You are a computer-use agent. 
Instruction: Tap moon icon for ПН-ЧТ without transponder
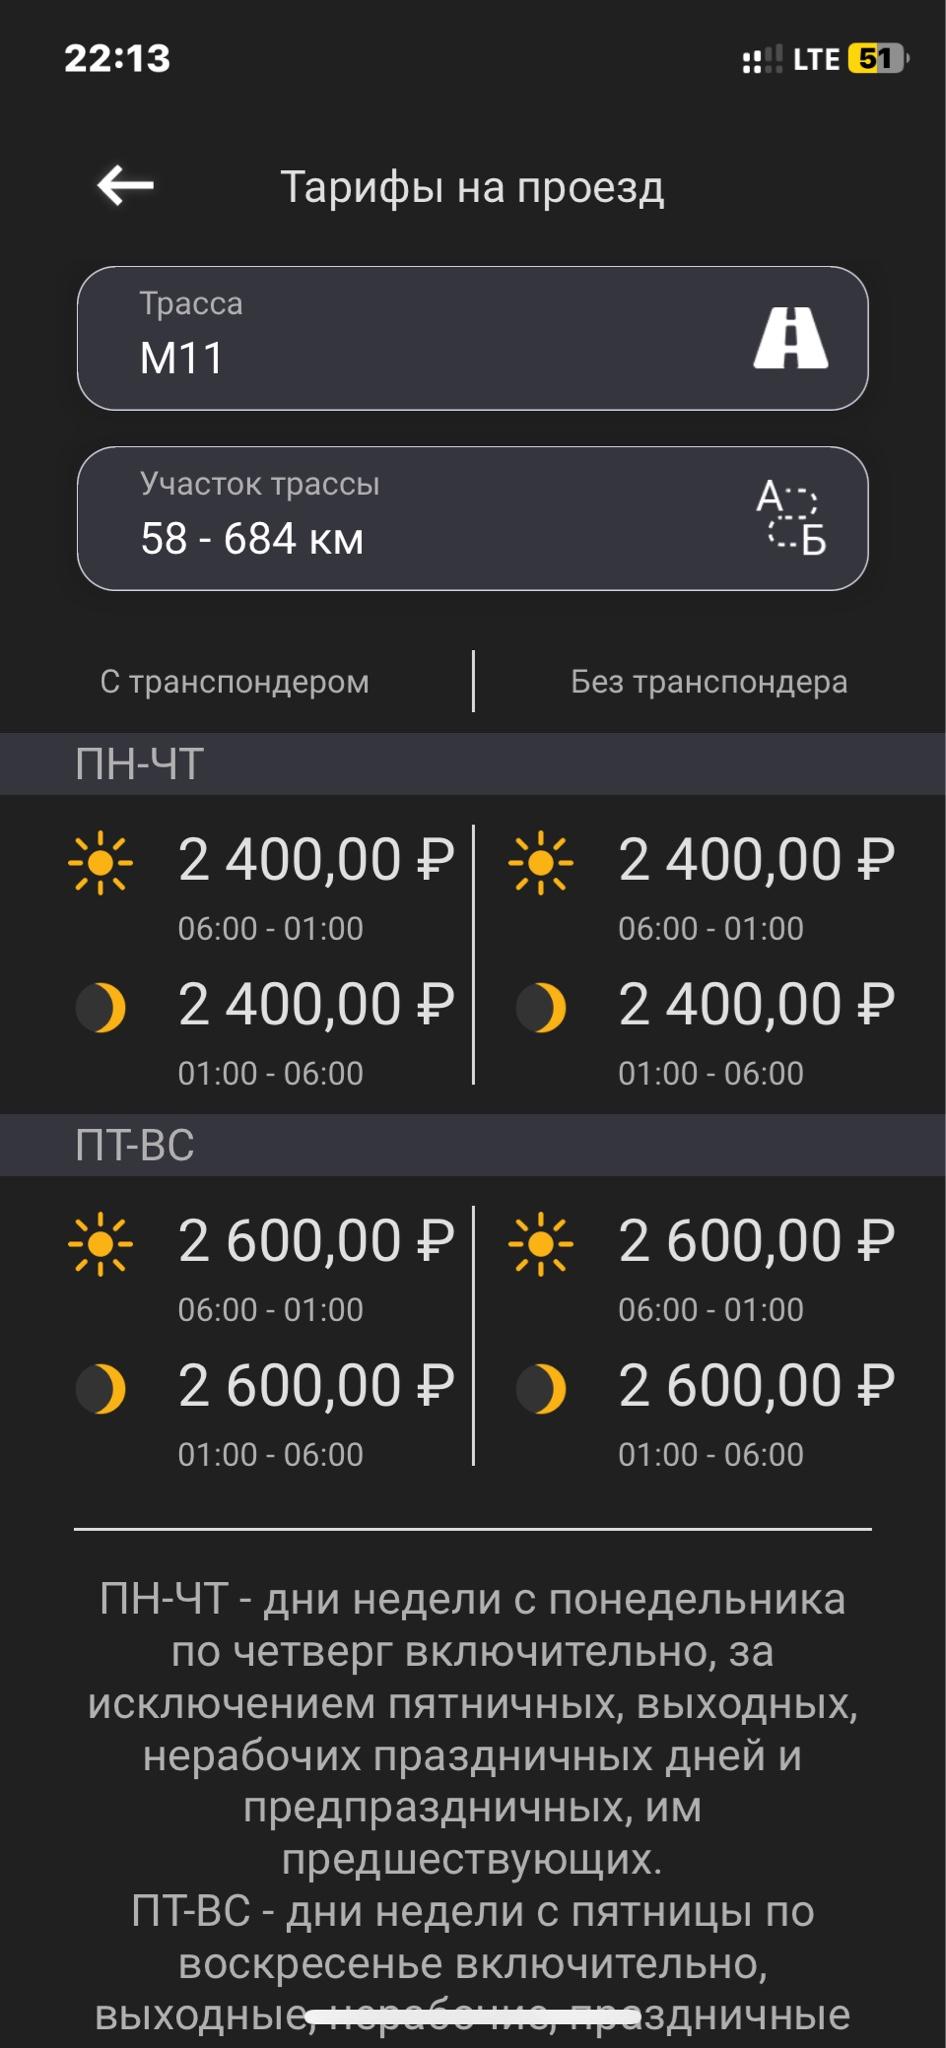pos(541,1007)
